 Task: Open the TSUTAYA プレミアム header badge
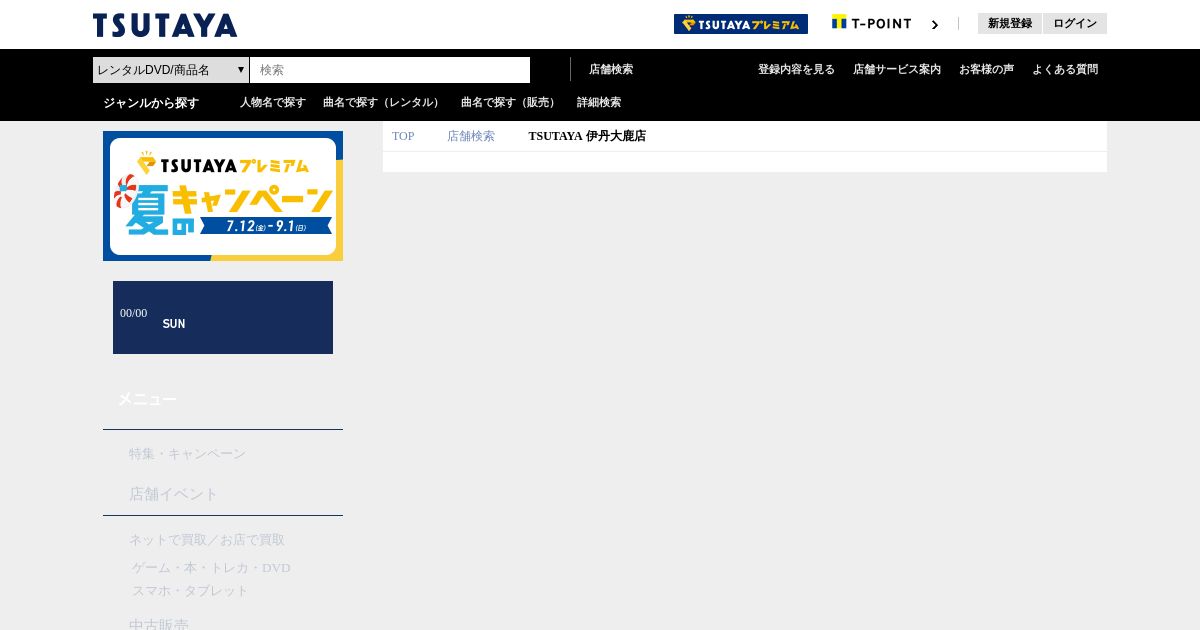tap(741, 24)
